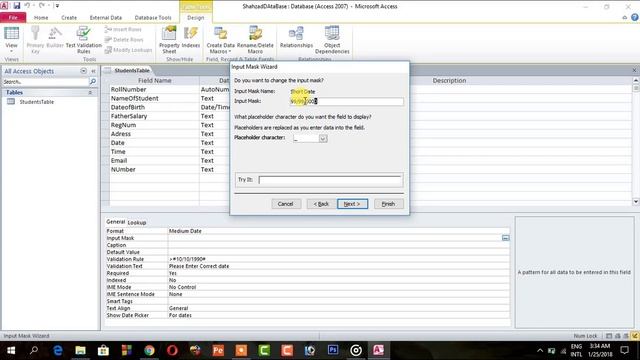The width and height of the screenshot is (640, 360).
Task: Click Test Validation Rules icon
Action: coord(84,40)
